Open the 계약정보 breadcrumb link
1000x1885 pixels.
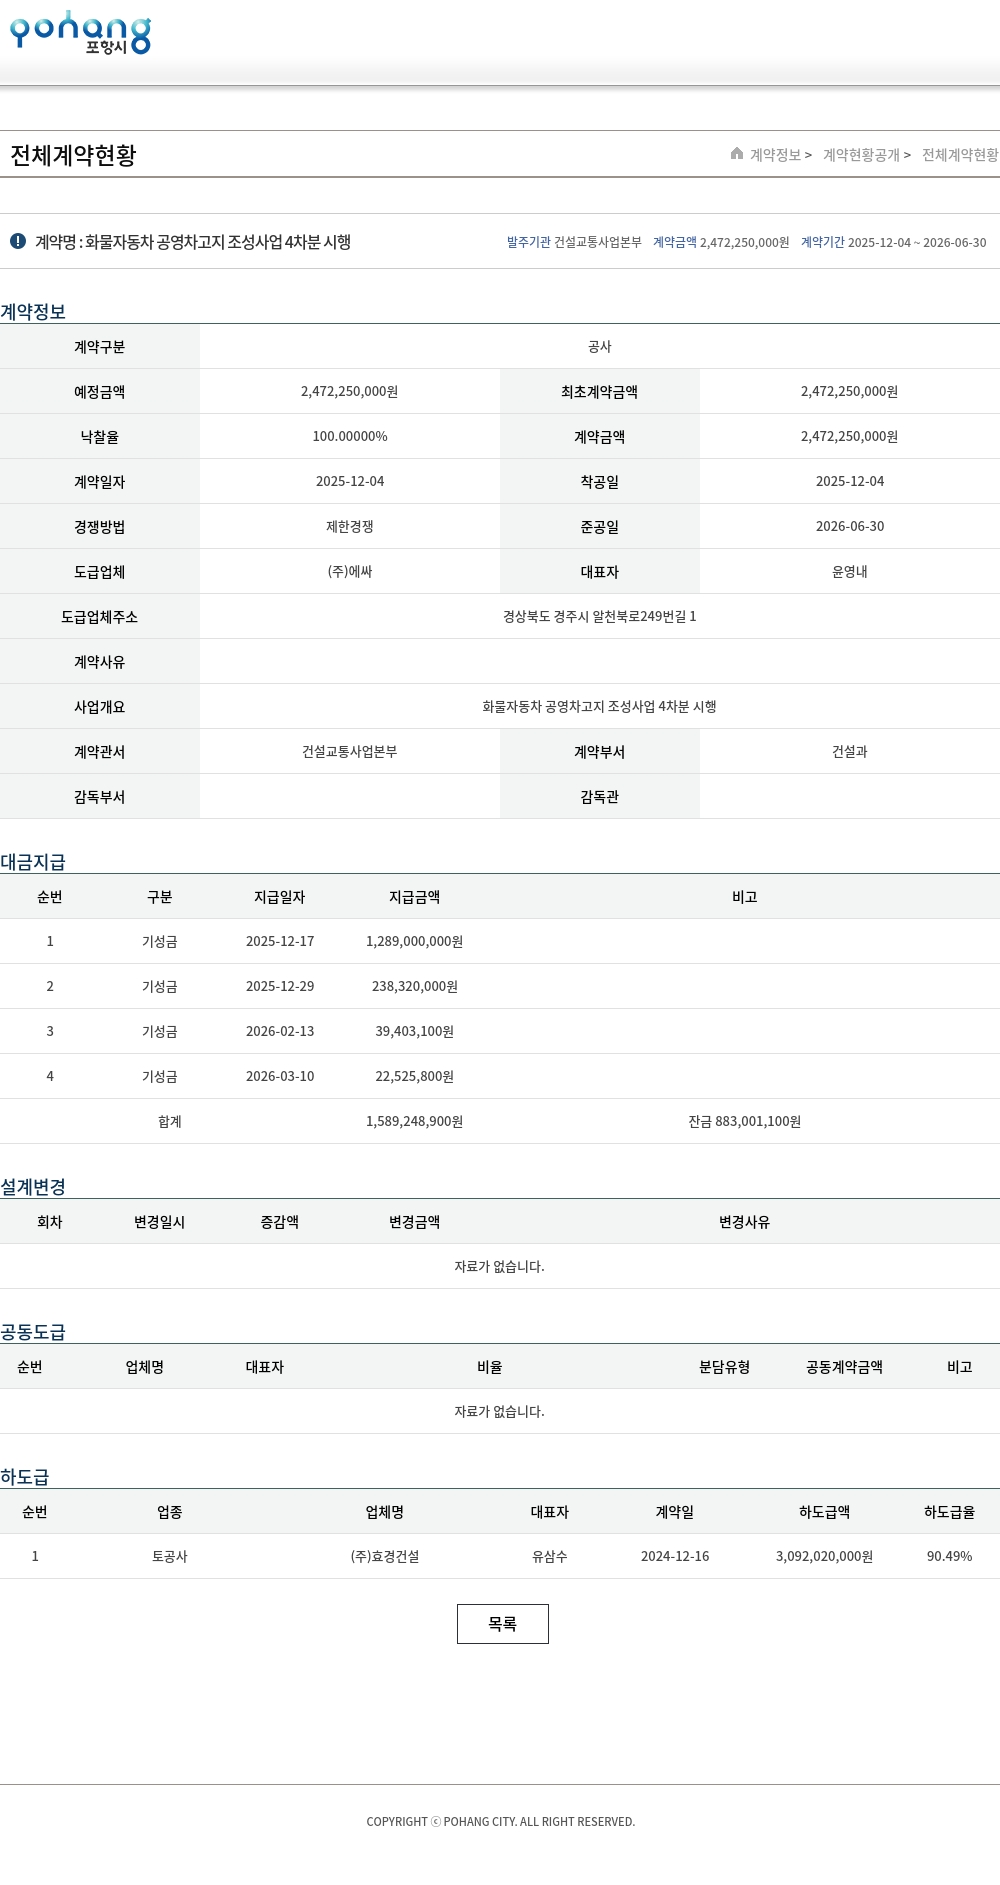(x=776, y=155)
